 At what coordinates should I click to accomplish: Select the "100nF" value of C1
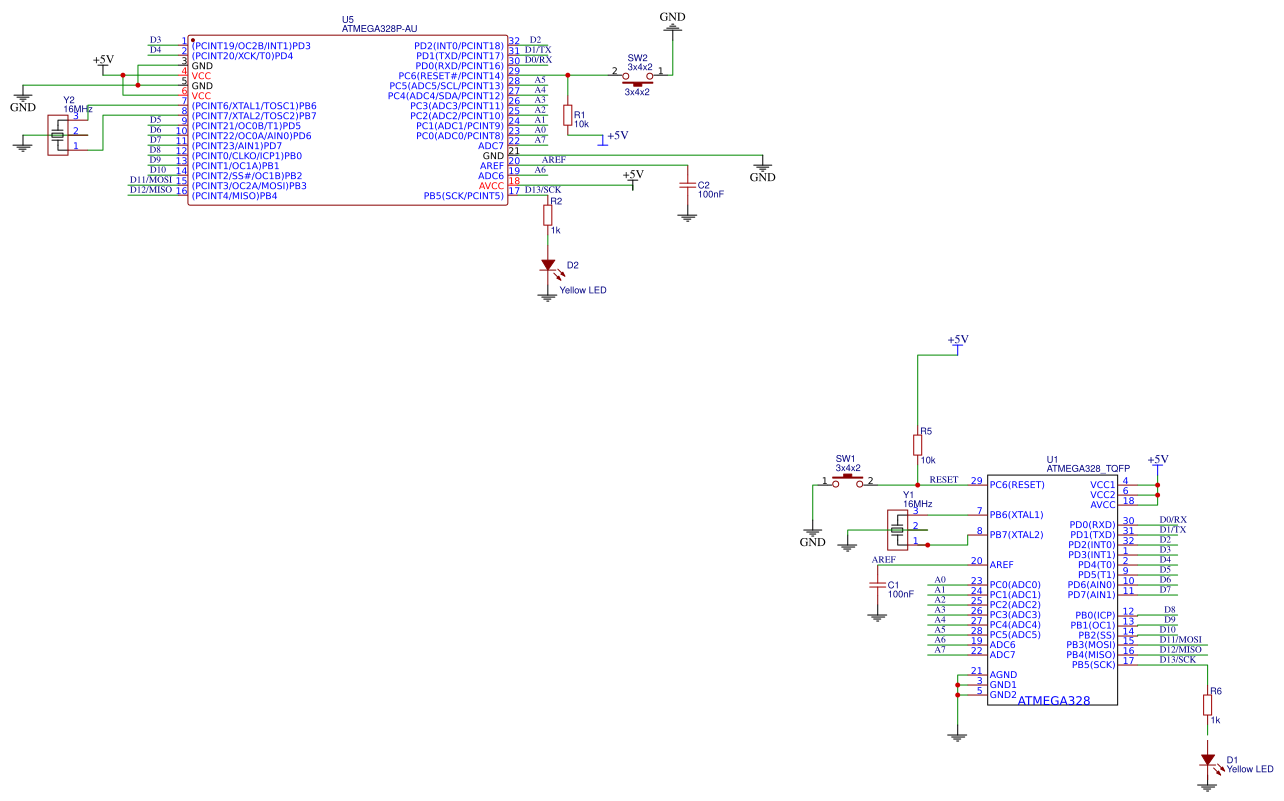[x=901, y=594]
